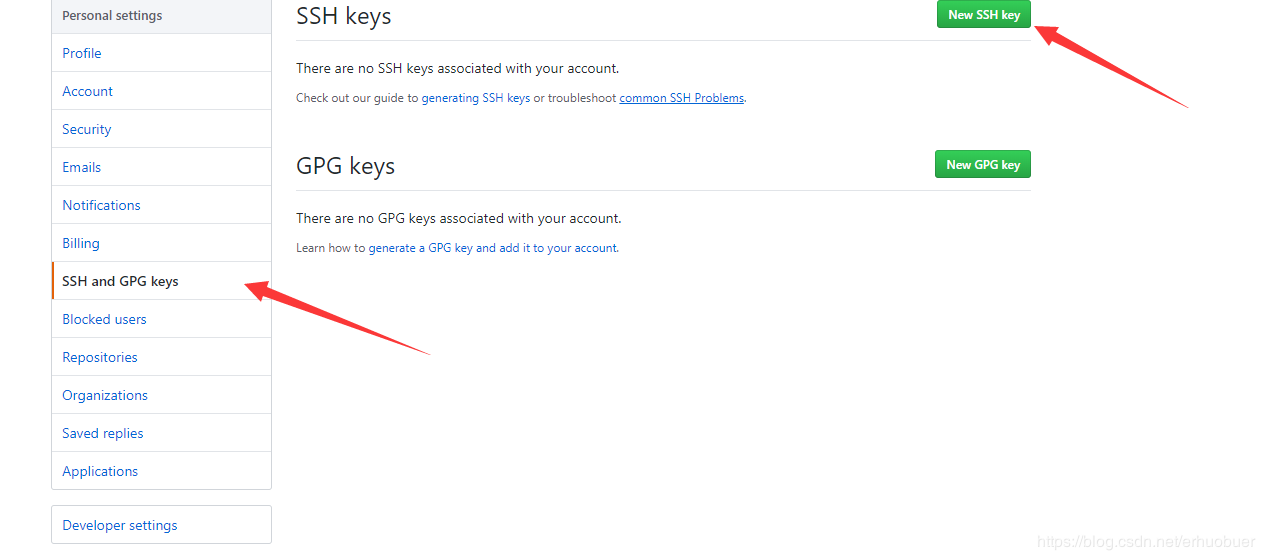
Task: Click the New SSH key button
Action: (x=983, y=15)
